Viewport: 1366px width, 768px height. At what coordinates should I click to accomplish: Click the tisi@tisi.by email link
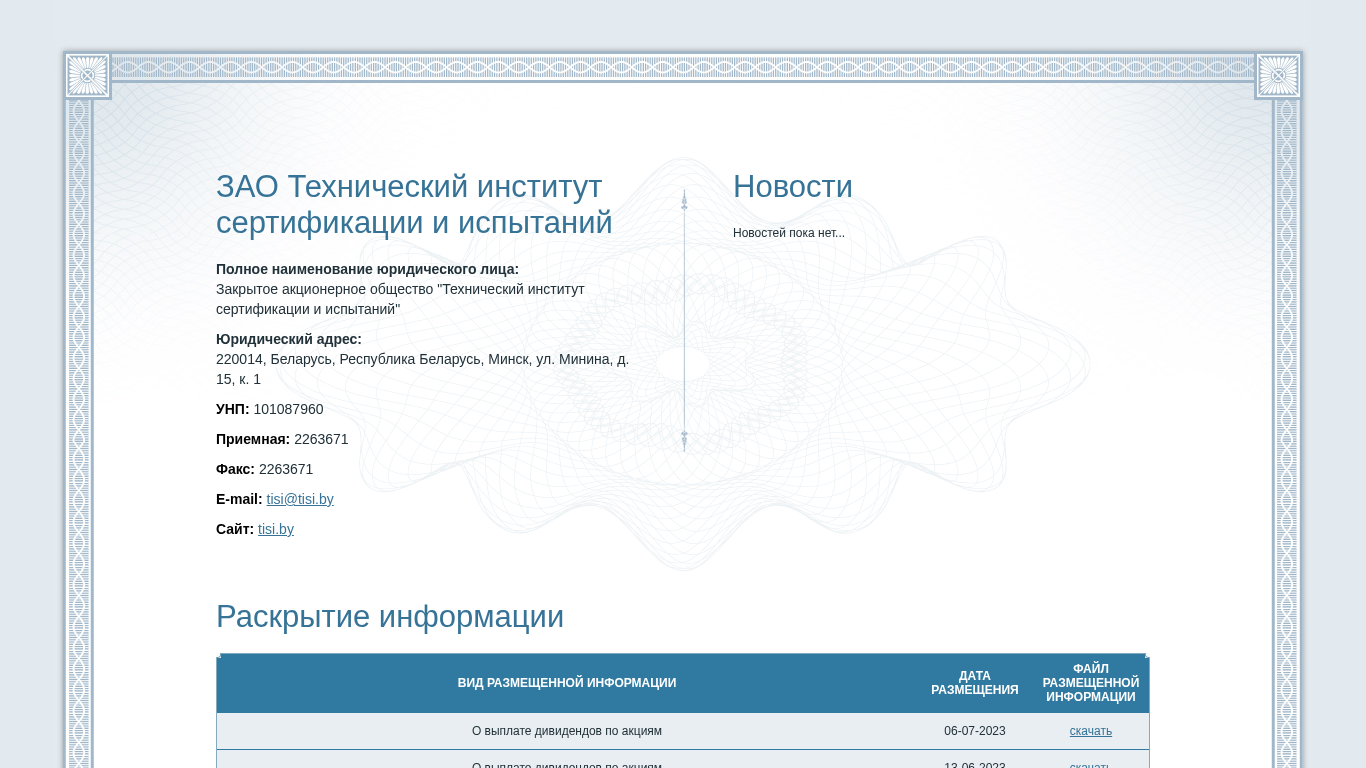300,499
